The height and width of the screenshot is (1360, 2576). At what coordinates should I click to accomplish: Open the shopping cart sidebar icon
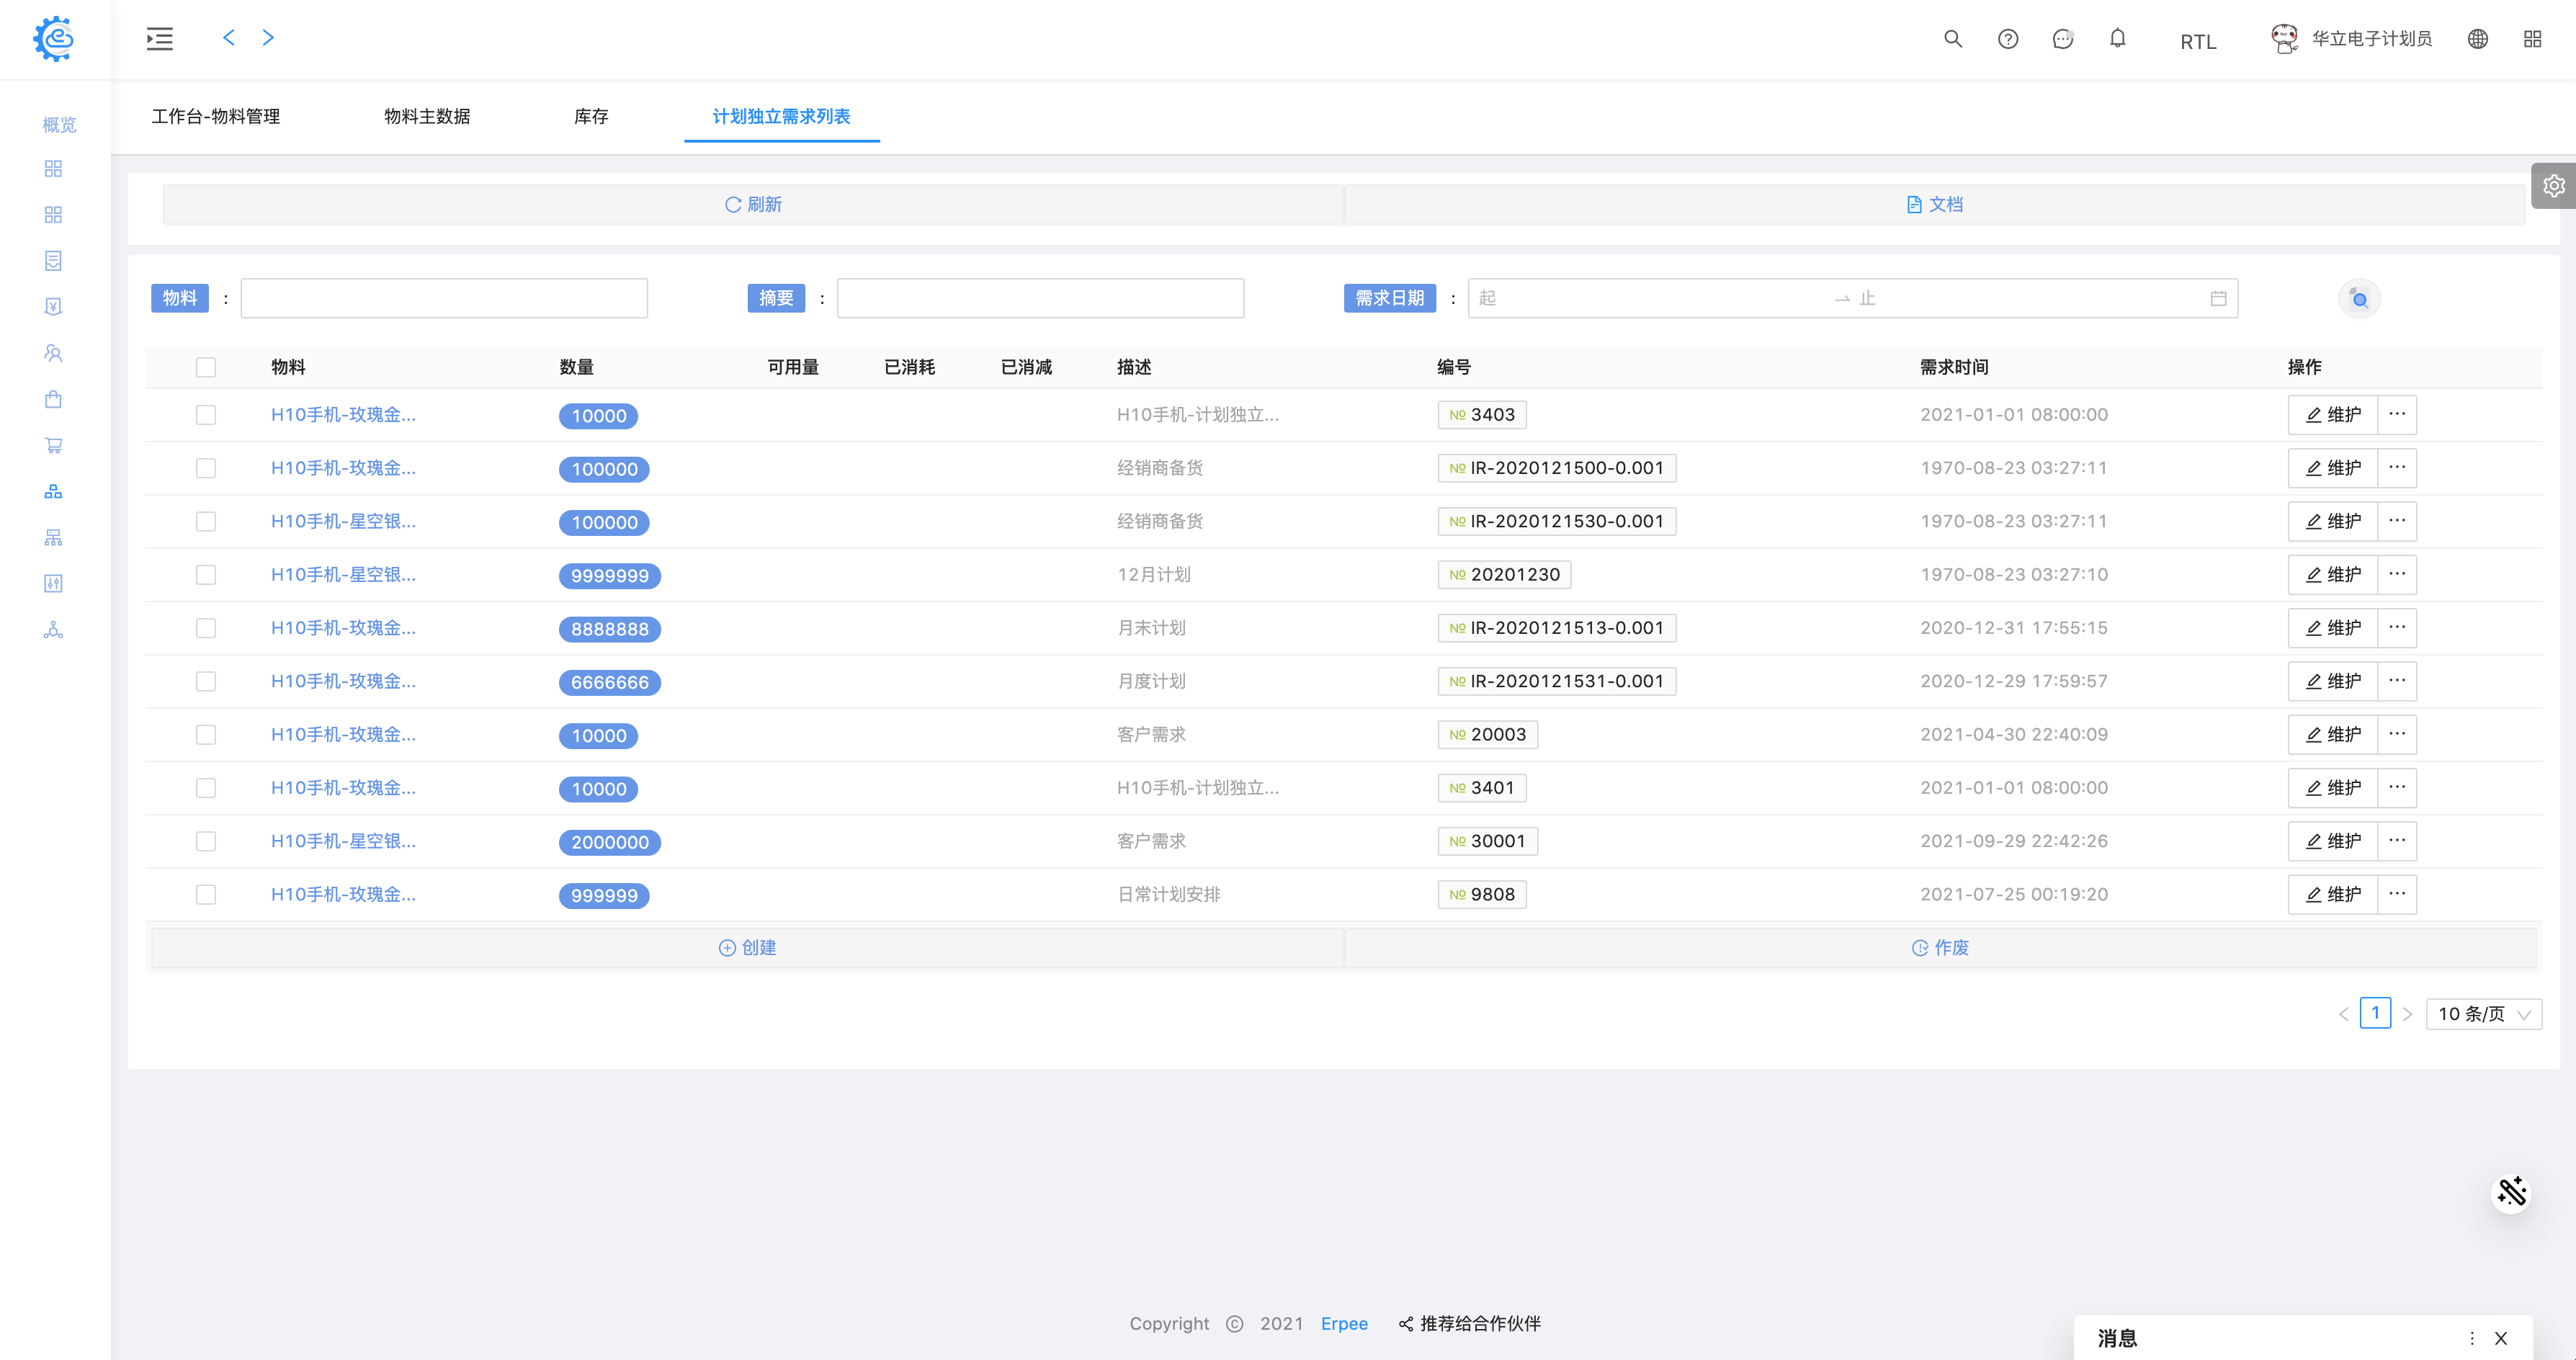[54, 446]
